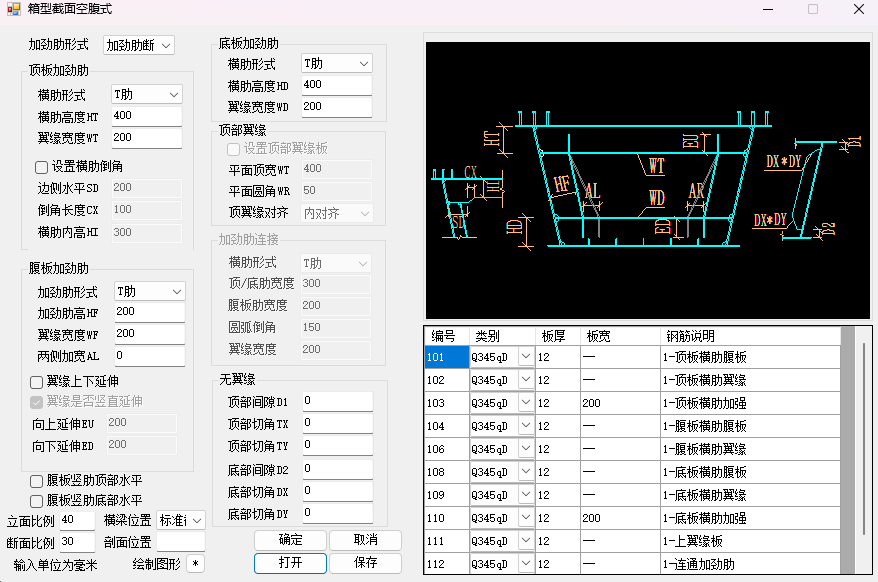Click the 取消 button
The width and height of the screenshot is (878, 582).
point(366,540)
